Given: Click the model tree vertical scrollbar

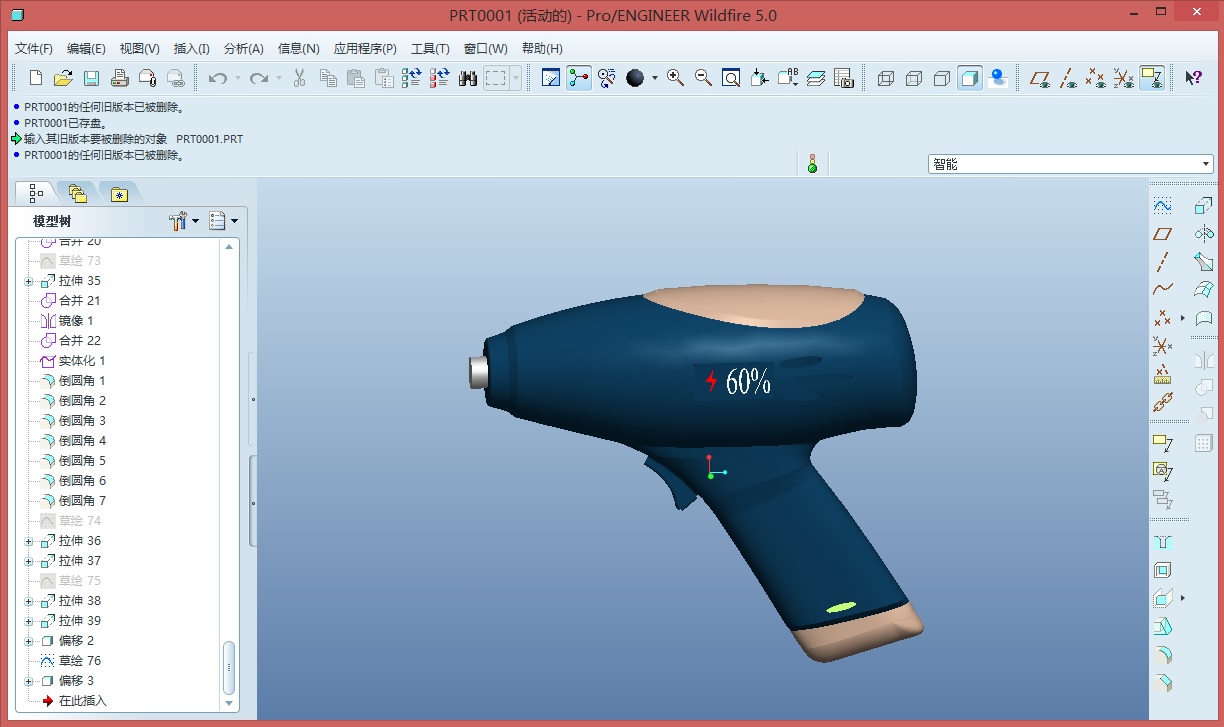Looking at the screenshot, I should click(230, 668).
